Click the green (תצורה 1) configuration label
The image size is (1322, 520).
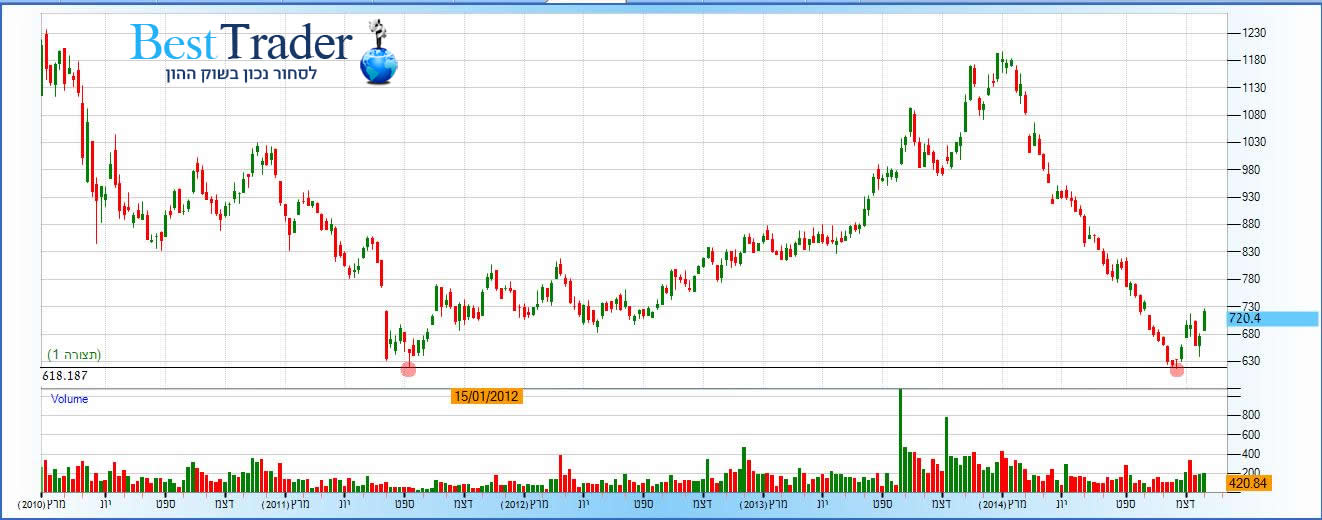click(74, 354)
